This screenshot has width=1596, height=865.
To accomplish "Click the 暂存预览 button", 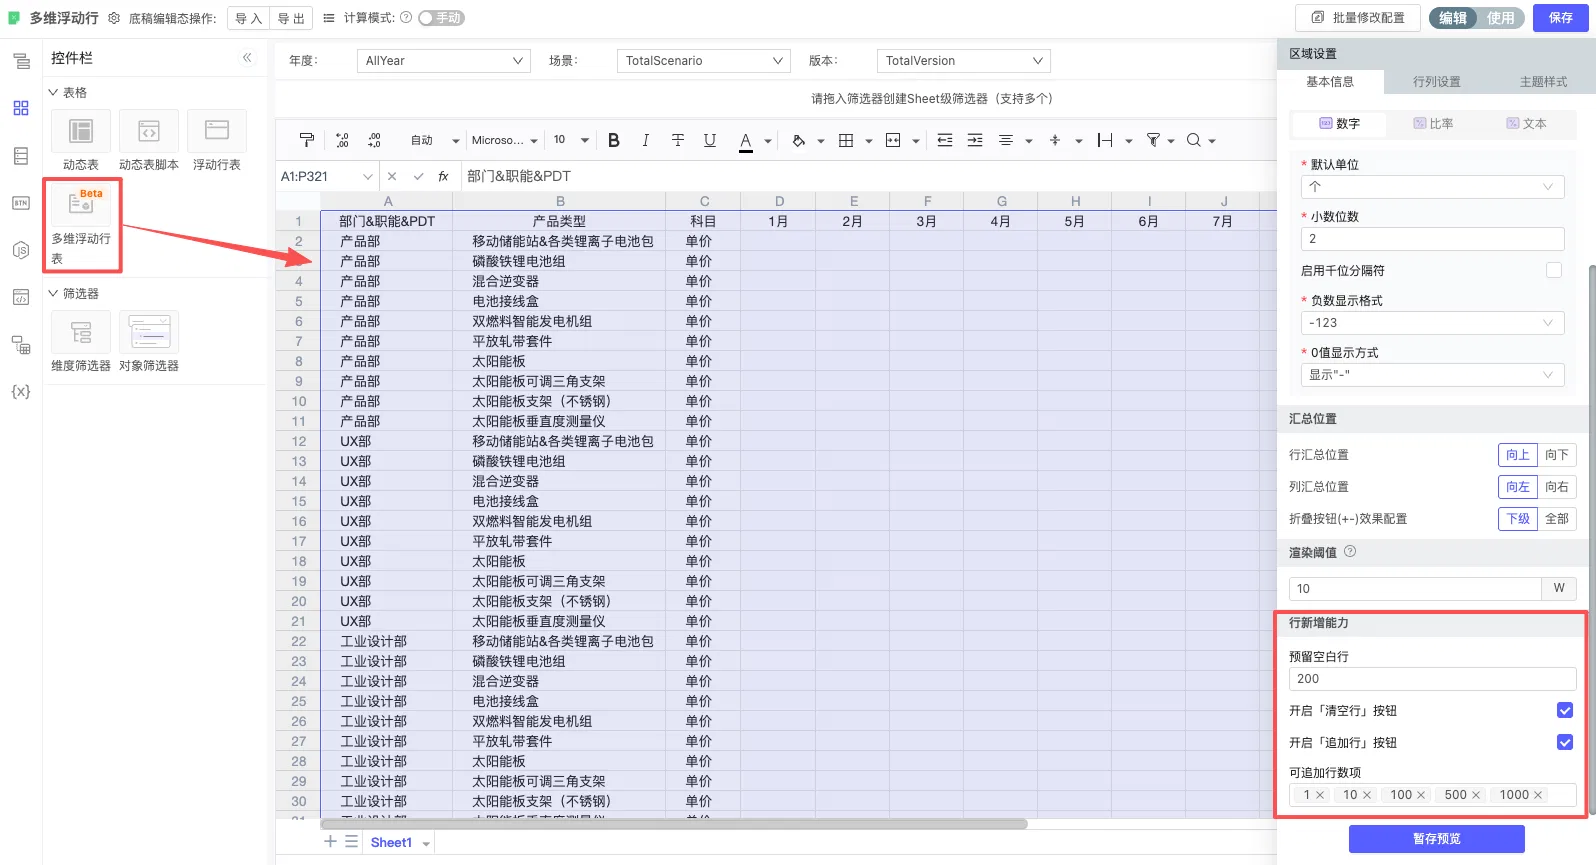I will pos(1436,839).
